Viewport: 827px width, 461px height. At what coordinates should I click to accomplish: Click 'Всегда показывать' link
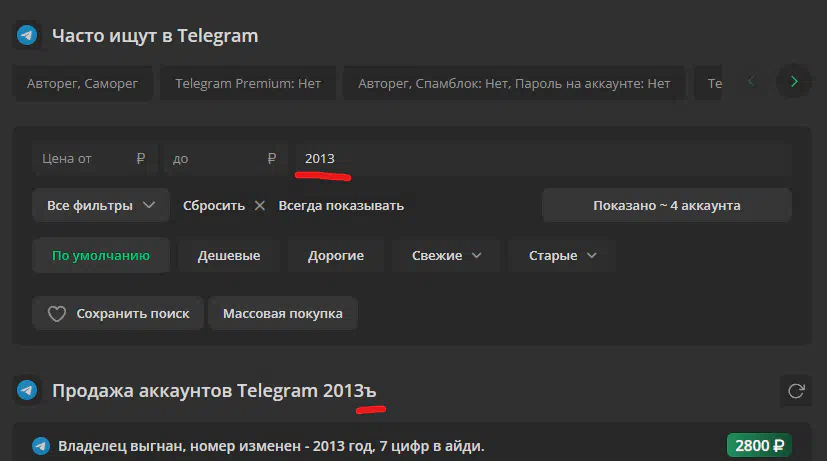(341, 205)
